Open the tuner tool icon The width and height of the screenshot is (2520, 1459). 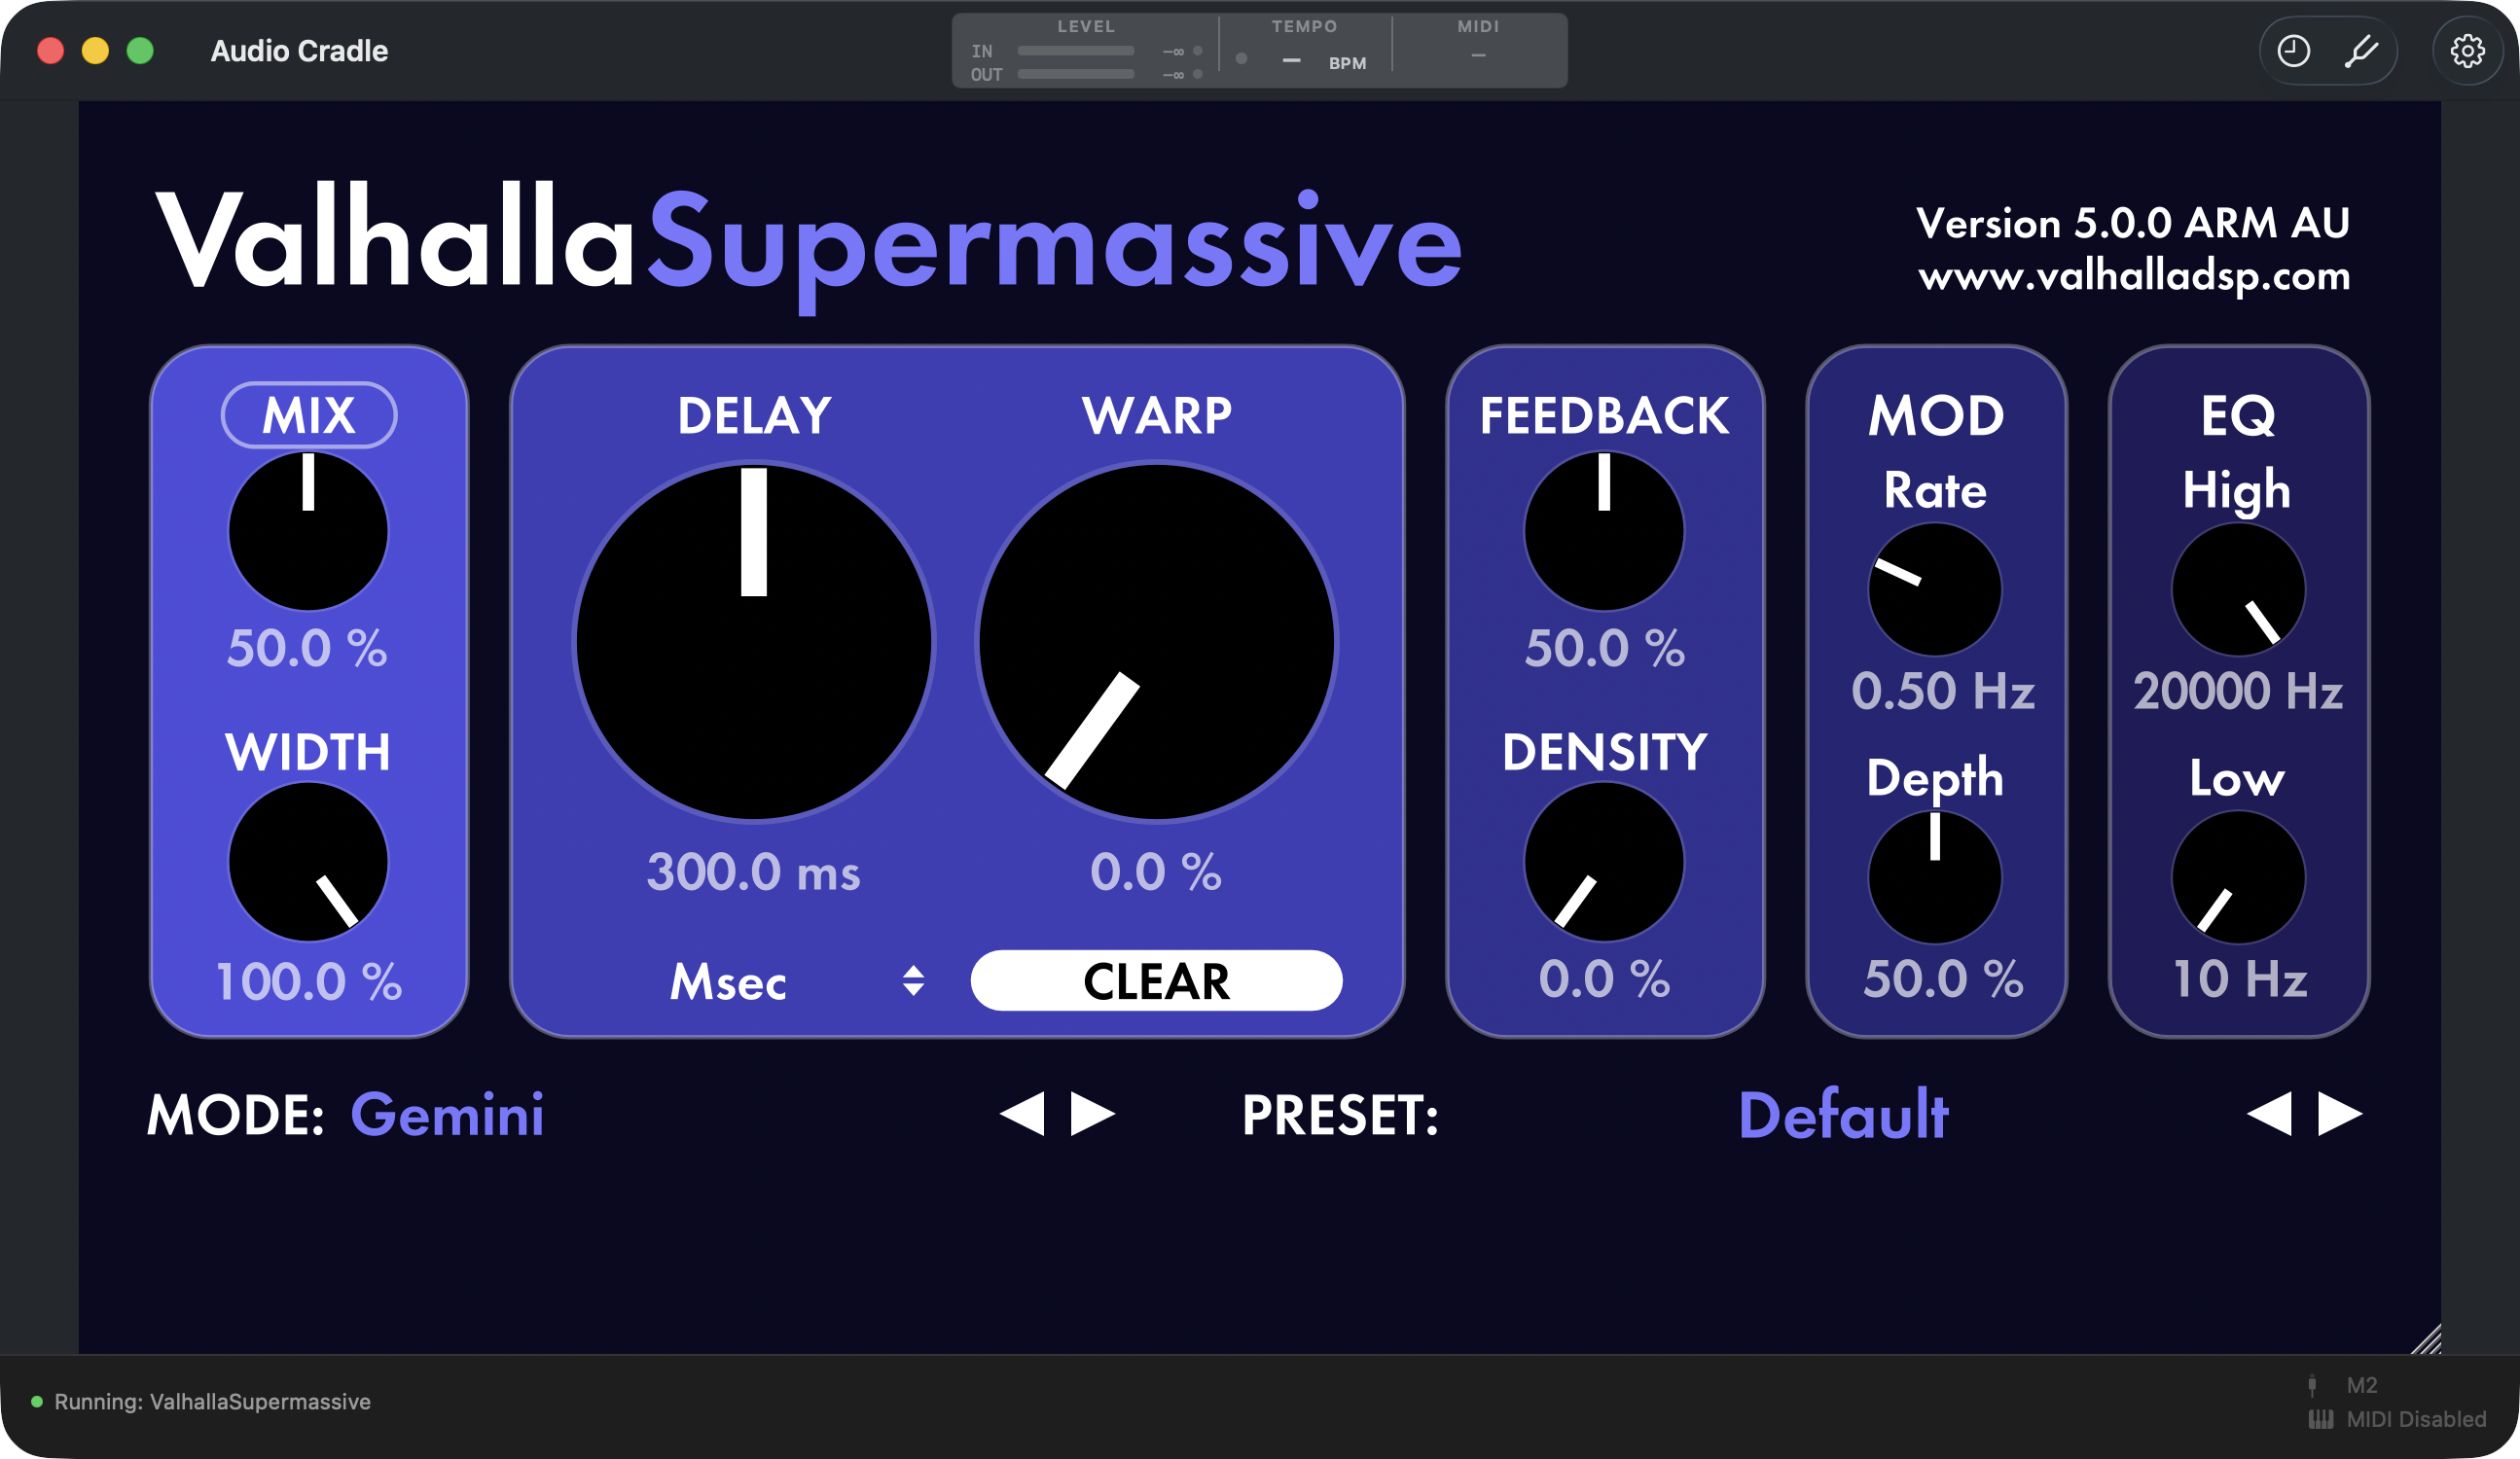pos(2361,51)
